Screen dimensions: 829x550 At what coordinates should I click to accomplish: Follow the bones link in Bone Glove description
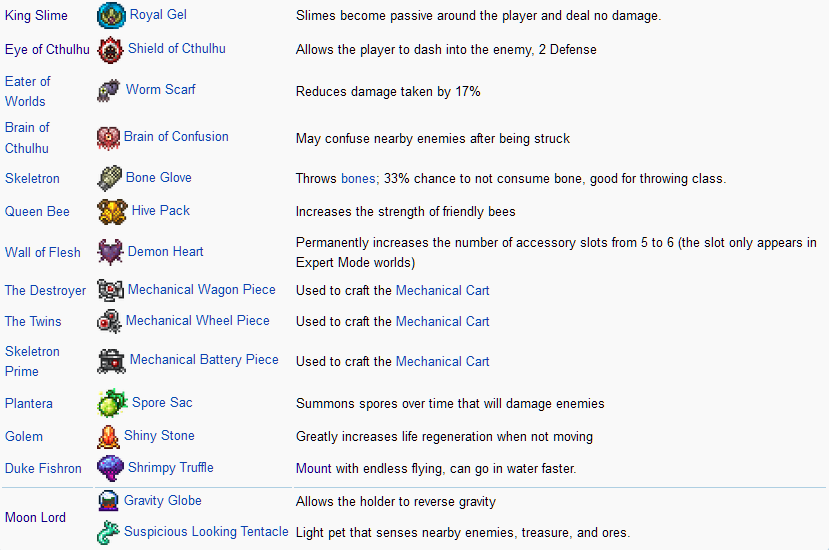(358, 178)
